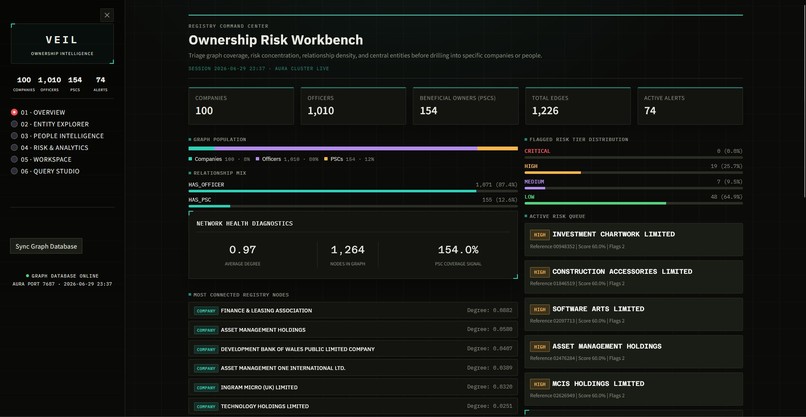Click the 154.0% PSC COVERAGE SIGNAL value
This screenshot has width=806, height=417.
pyautogui.click(x=458, y=250)
